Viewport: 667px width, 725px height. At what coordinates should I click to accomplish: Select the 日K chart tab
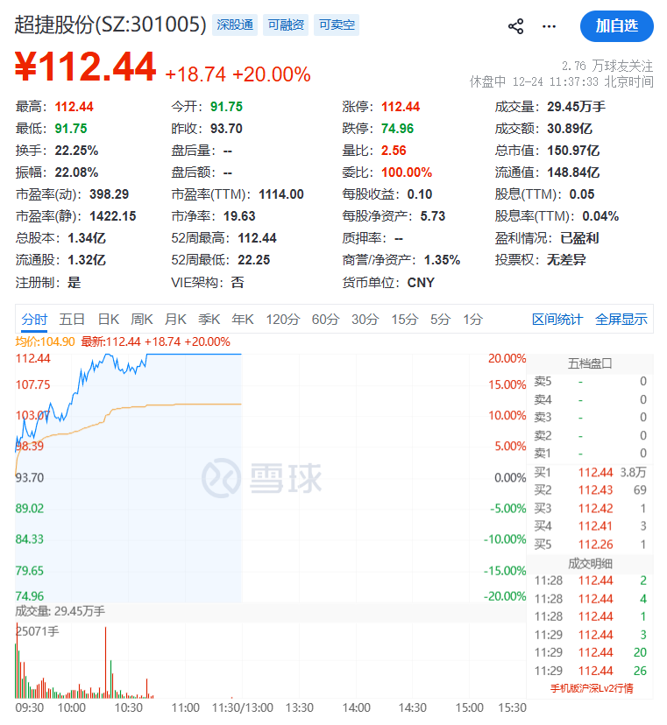108,319
